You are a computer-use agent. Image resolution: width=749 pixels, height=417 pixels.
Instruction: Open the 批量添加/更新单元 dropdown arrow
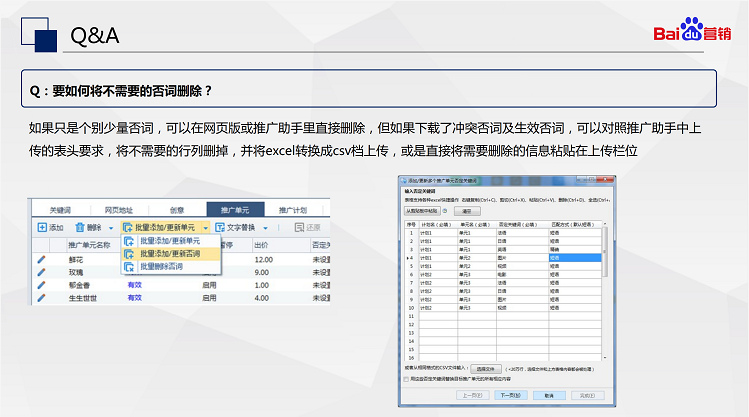(205, 228)
